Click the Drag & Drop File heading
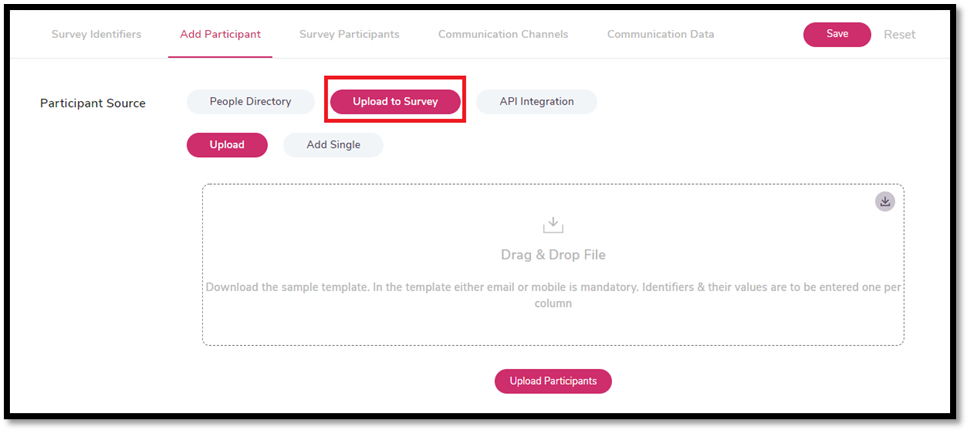 point(553,255)
